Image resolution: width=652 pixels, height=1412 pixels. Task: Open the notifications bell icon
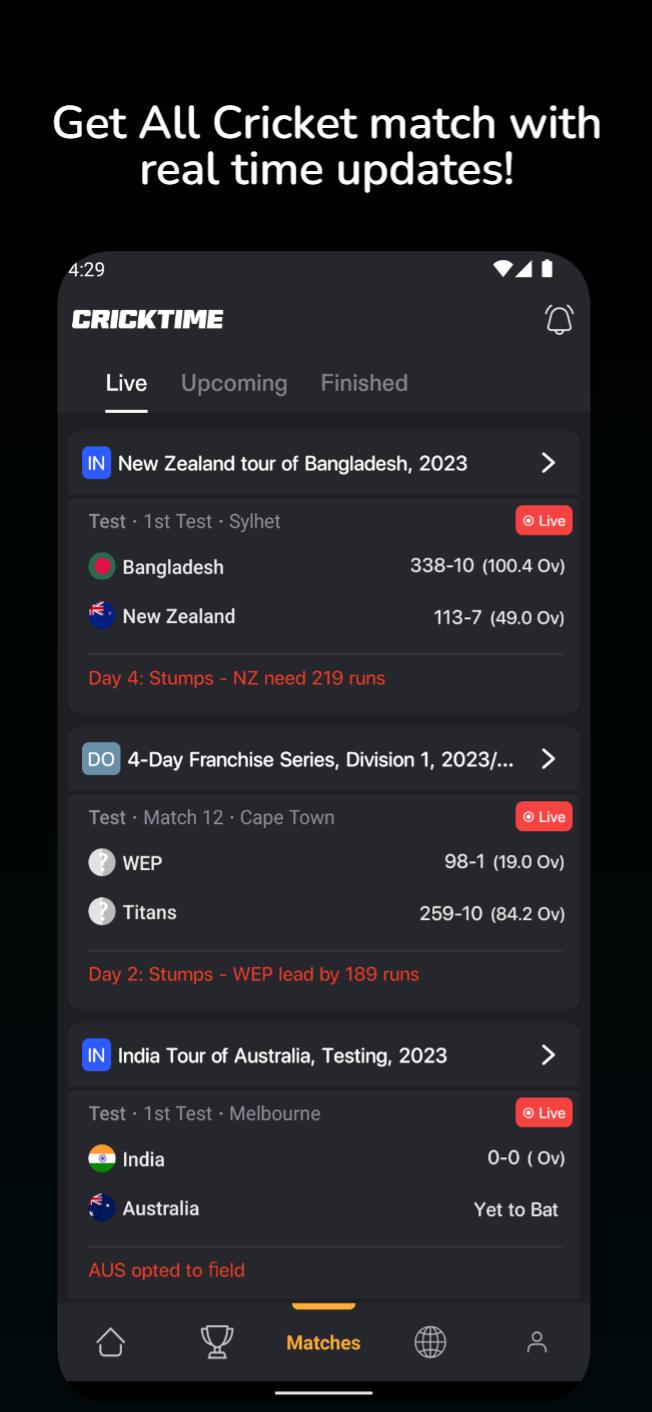(559, 320)
